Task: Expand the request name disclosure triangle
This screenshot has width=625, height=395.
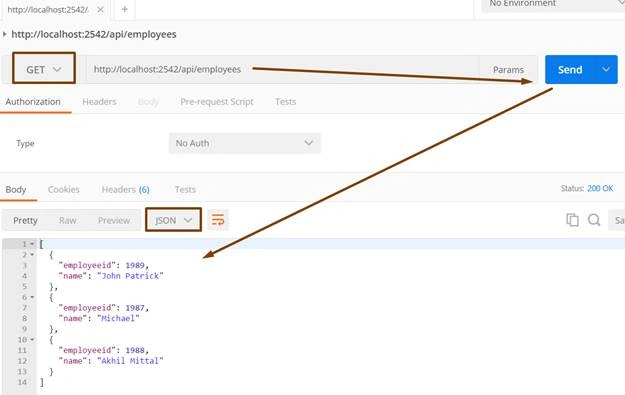Action: 4,34
